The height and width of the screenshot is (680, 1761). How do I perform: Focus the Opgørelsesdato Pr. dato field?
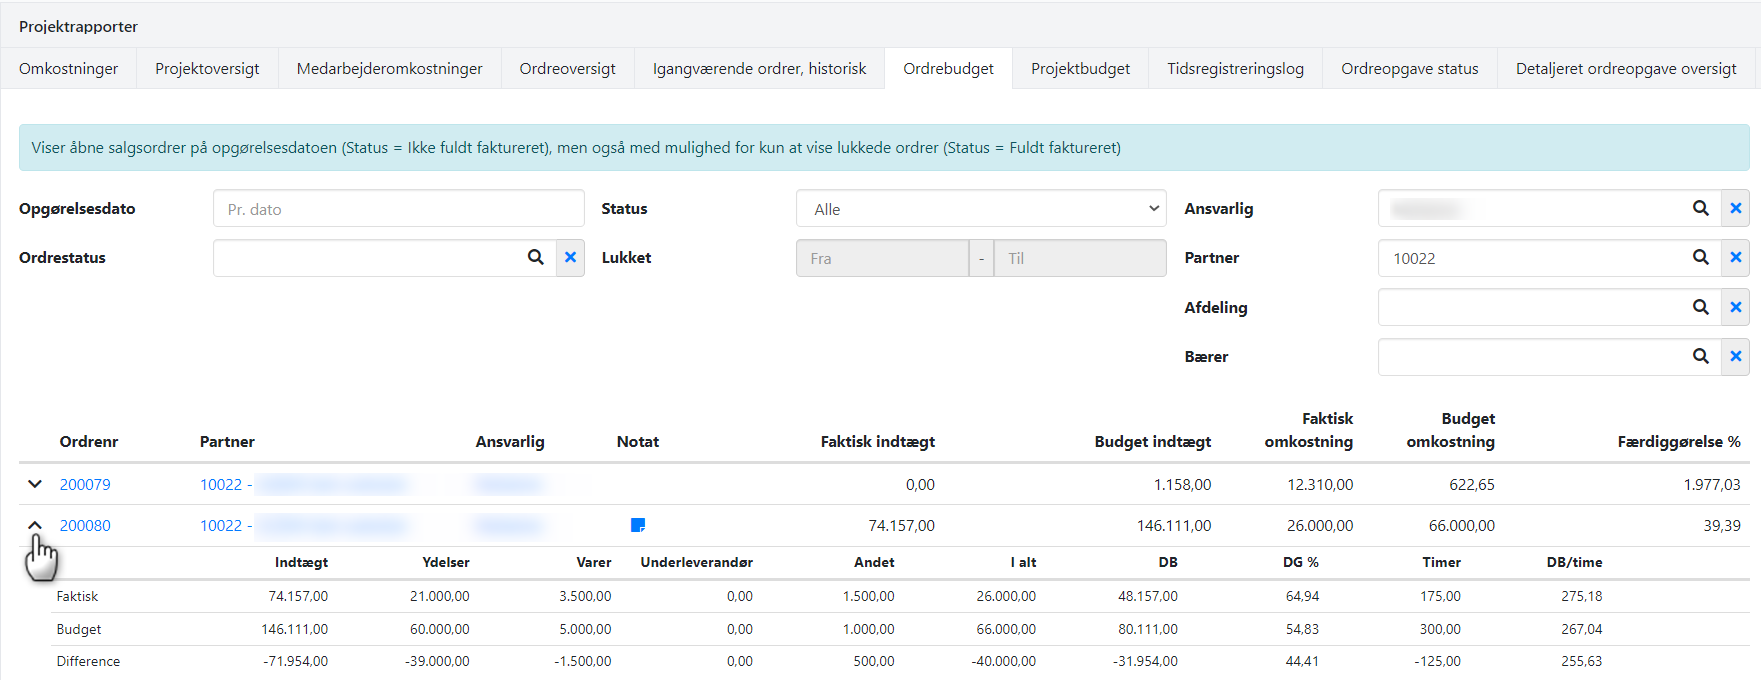399,209
